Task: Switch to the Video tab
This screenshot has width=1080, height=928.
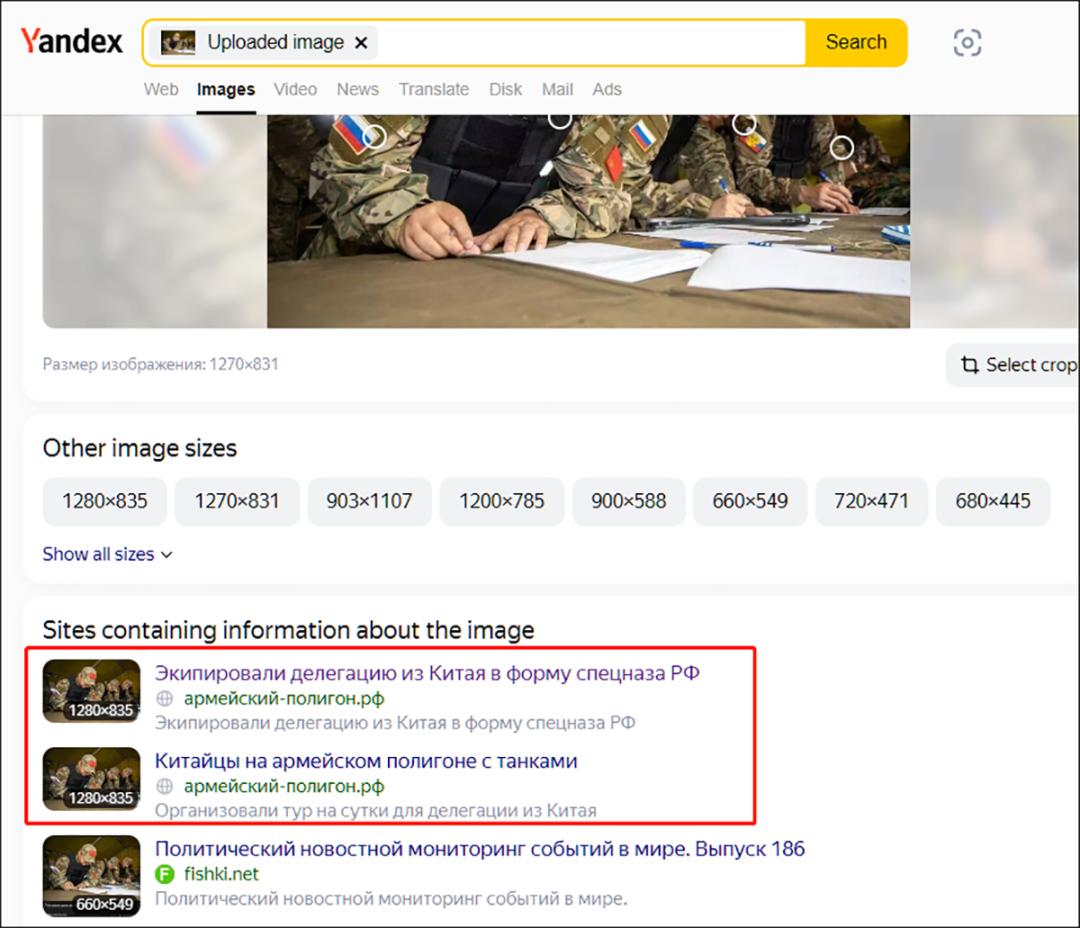Action: pyautogui.click(x=295, y=89)
